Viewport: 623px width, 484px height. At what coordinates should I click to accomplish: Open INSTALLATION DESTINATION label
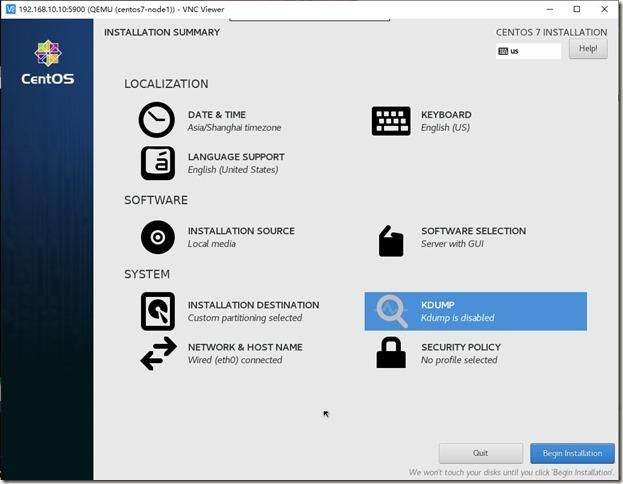[253, 305]
